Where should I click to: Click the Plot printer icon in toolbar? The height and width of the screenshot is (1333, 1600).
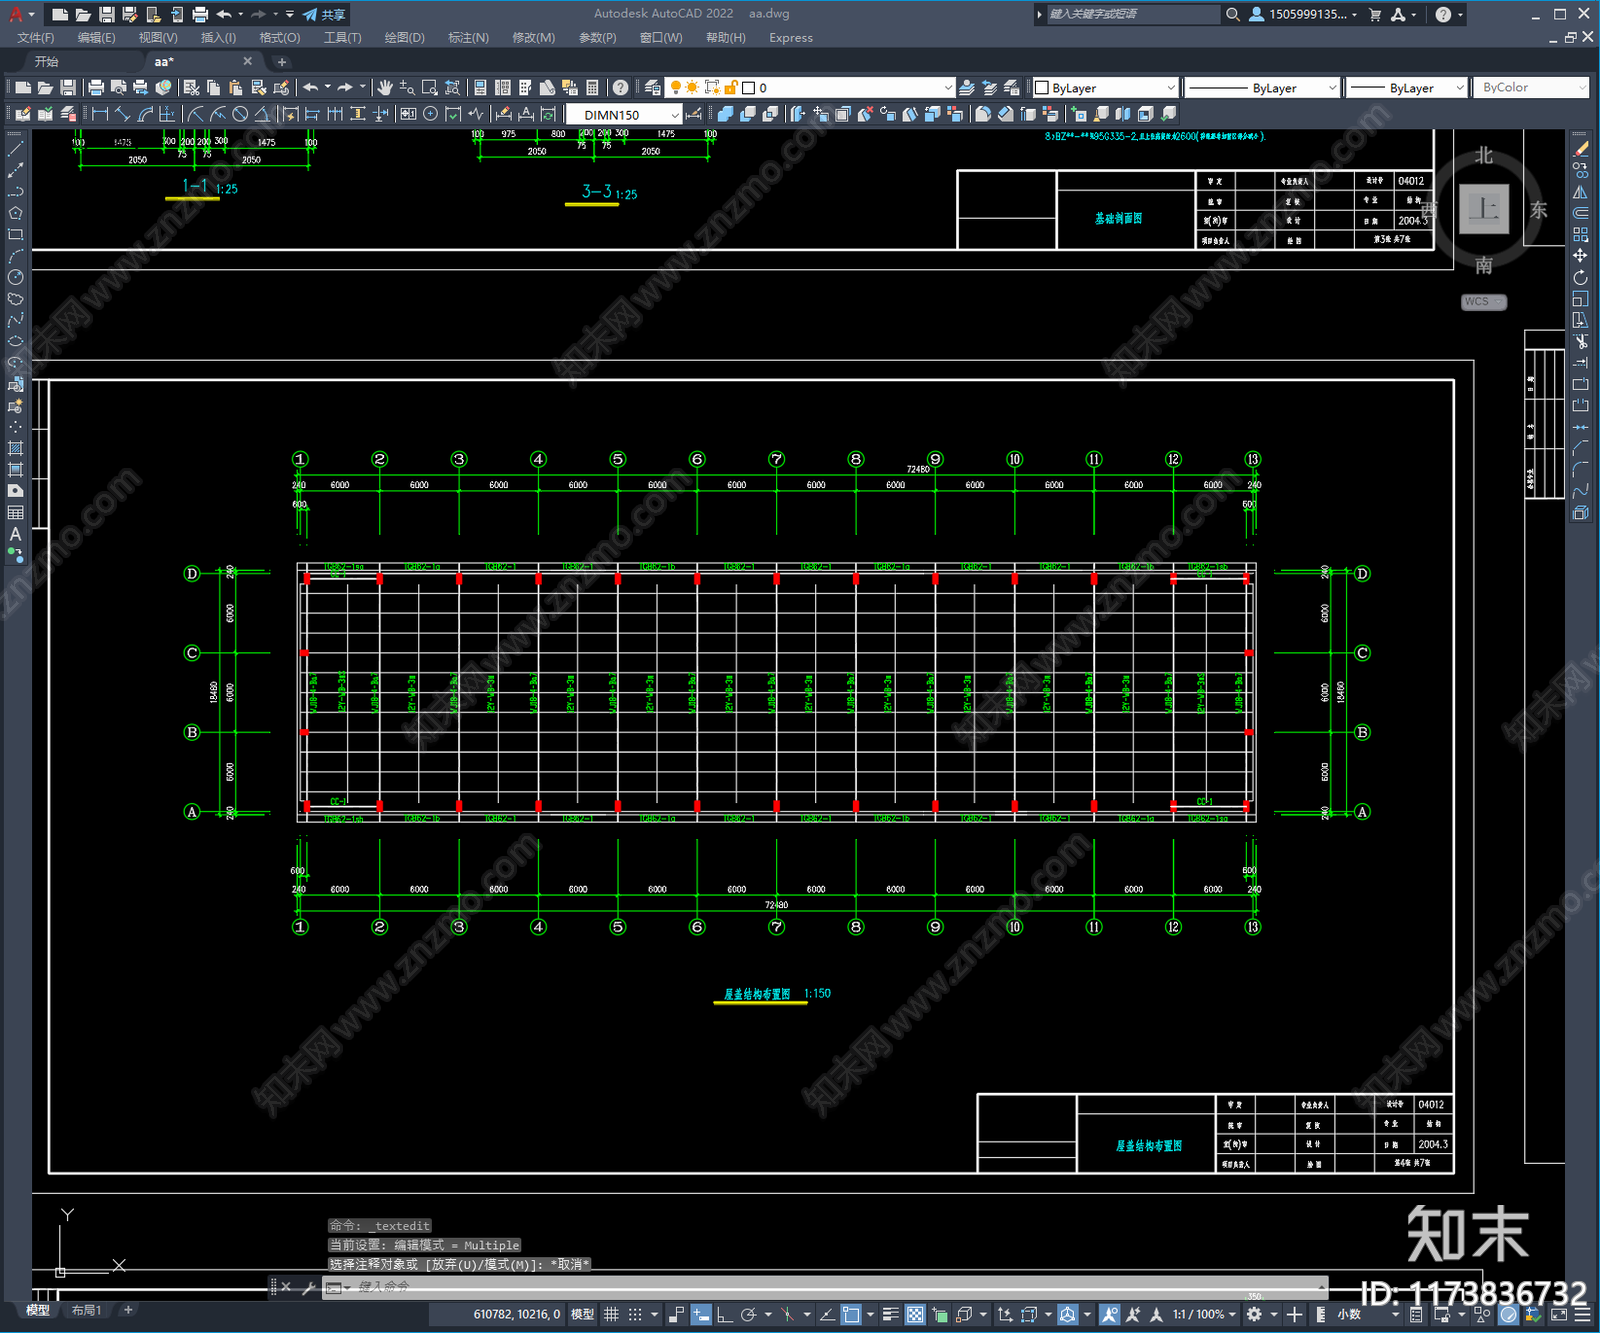(x=96, y=88)
